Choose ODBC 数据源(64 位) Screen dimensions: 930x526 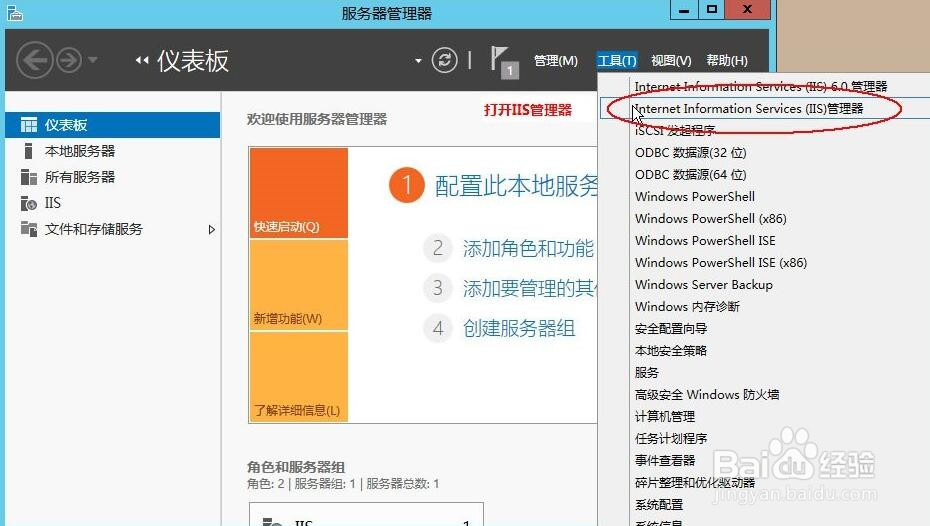tap(690, 174)
